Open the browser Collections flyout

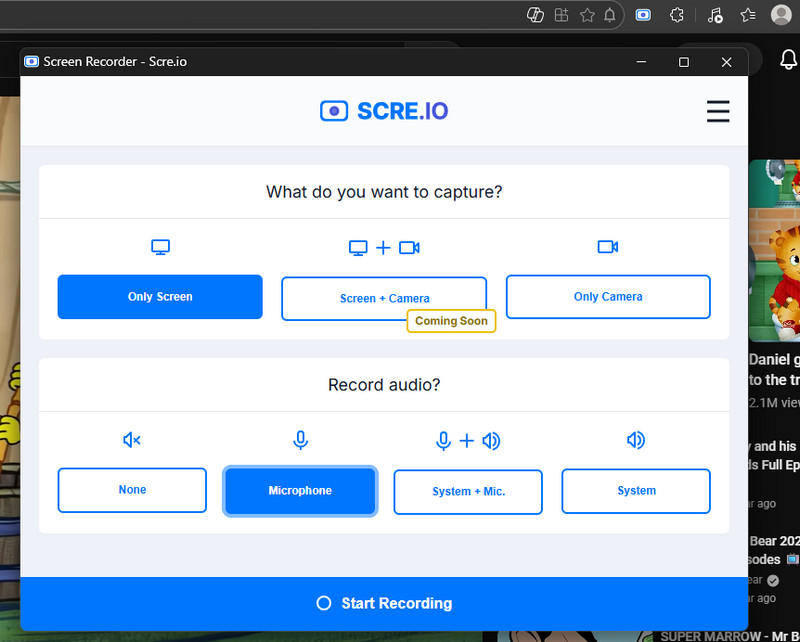coord(561,15)
